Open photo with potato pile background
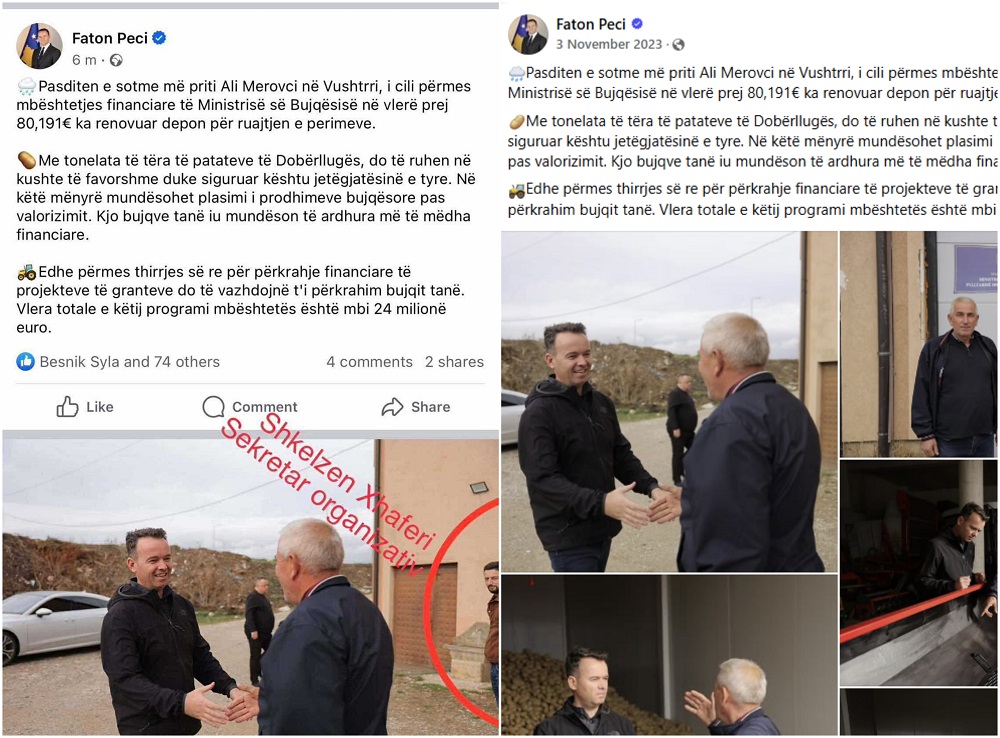This screenshot has height=738, width=1000. (669, 655)
